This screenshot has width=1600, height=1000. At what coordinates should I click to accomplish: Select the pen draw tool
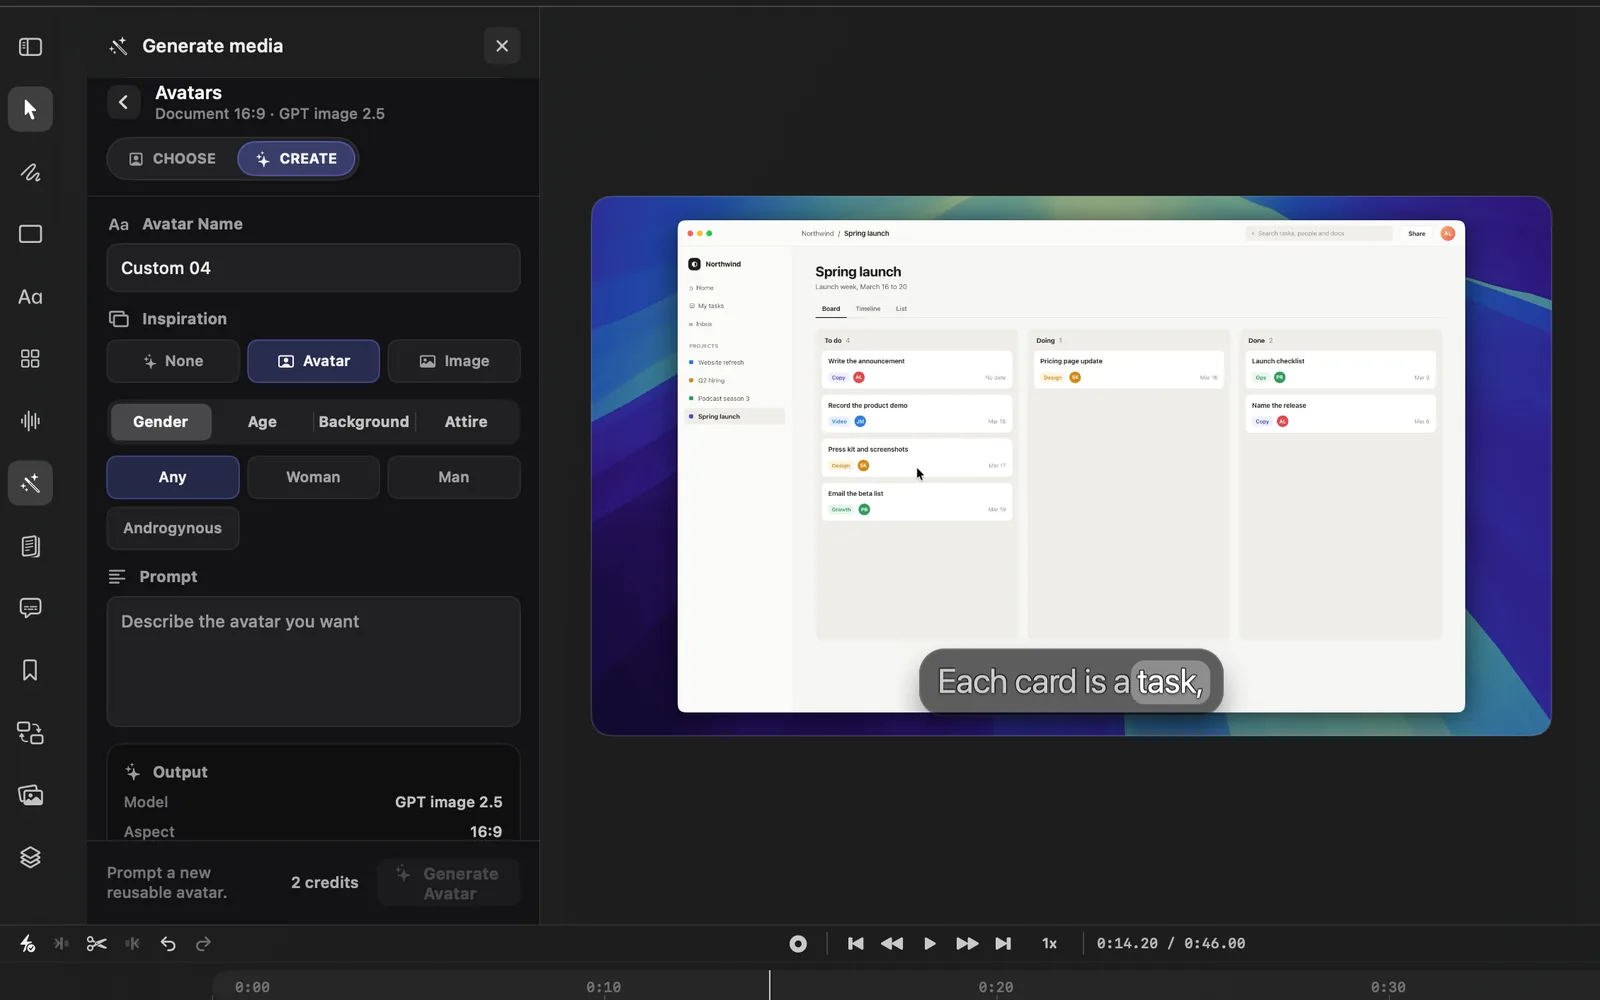point(30,172)
